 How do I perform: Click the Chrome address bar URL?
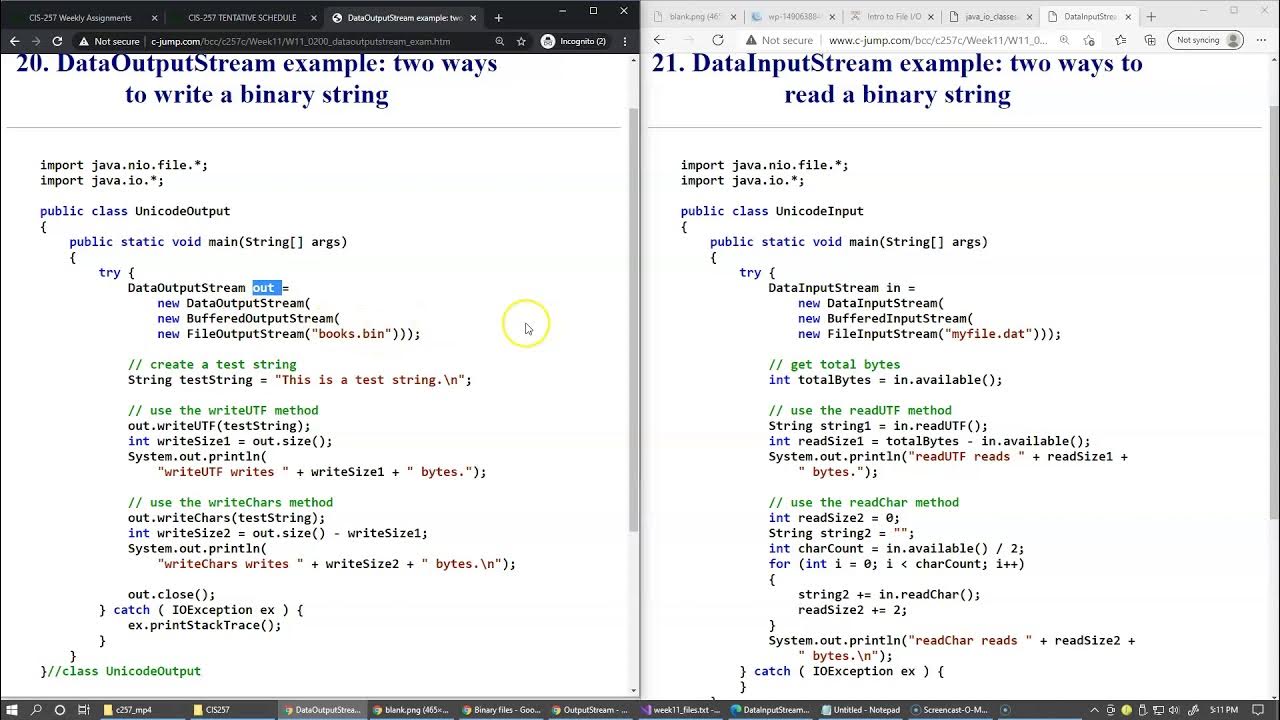tap(301, 41)
